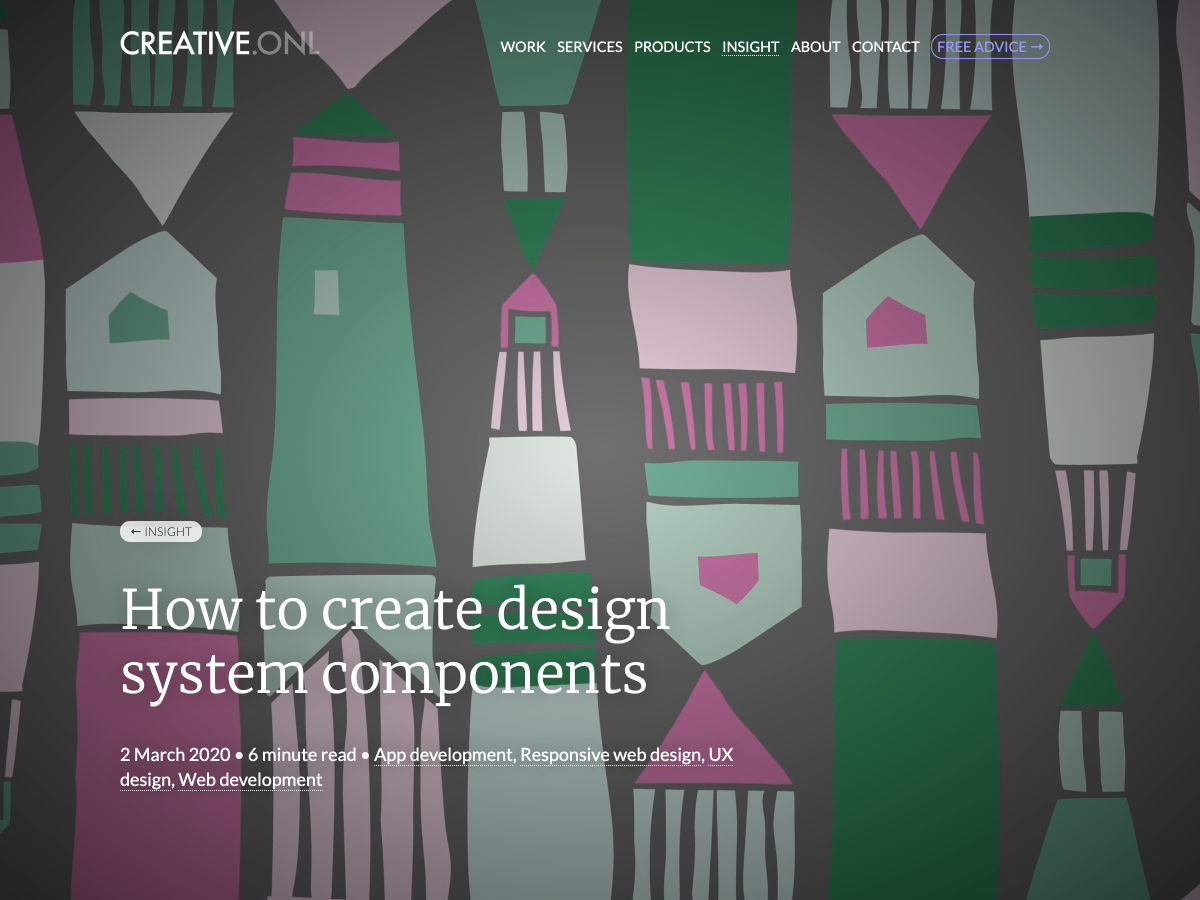The image size is (1200, 900).
Task: Click the Free Advice button
Action: pyautogui.click(x=990, y=46)
